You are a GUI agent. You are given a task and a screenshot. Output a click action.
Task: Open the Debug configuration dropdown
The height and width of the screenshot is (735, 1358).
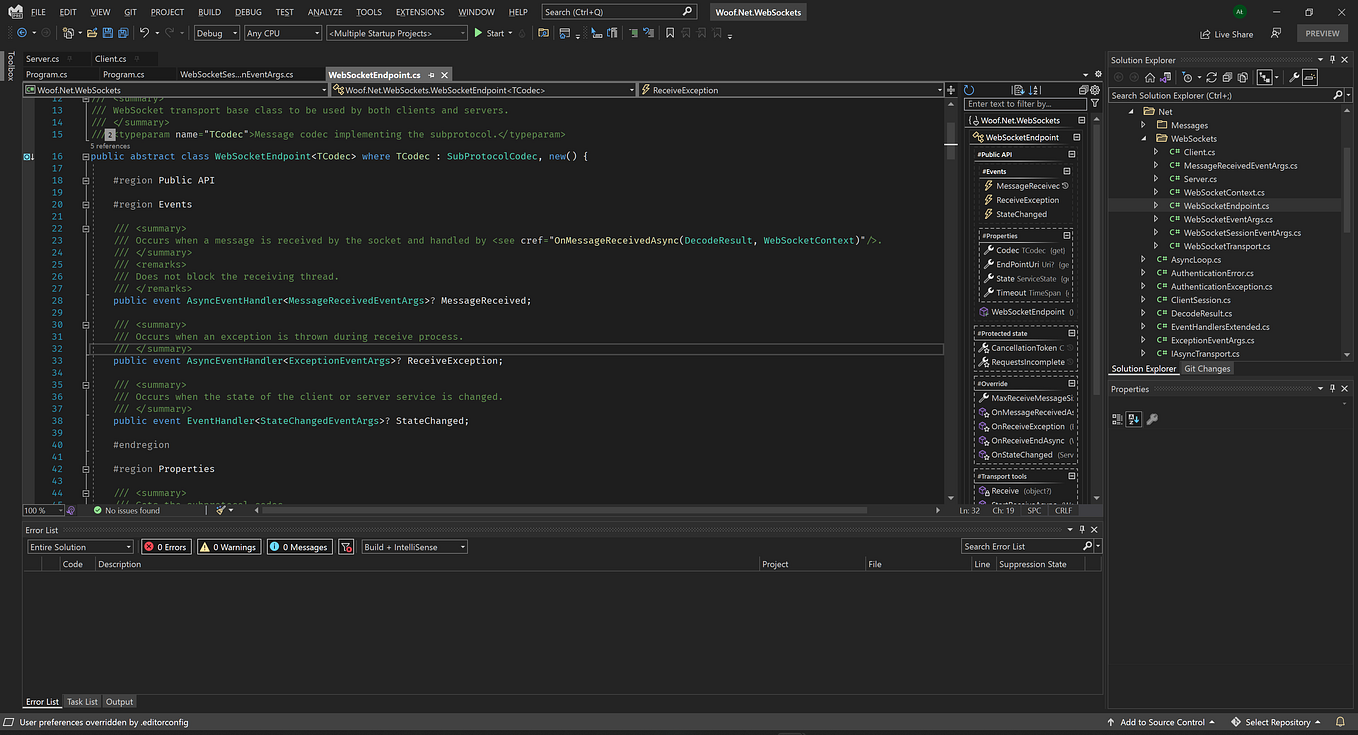(x=217, y=33)
